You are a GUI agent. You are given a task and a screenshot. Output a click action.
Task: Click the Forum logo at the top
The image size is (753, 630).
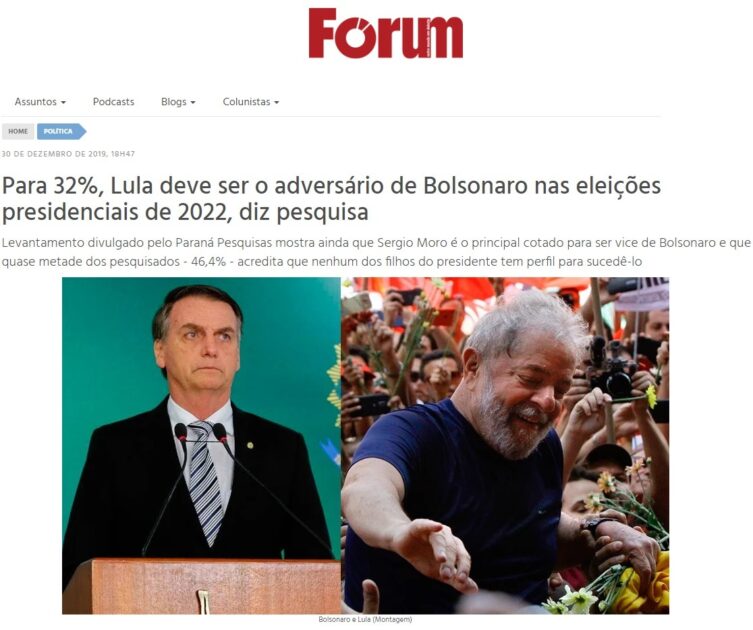(386, 33)
